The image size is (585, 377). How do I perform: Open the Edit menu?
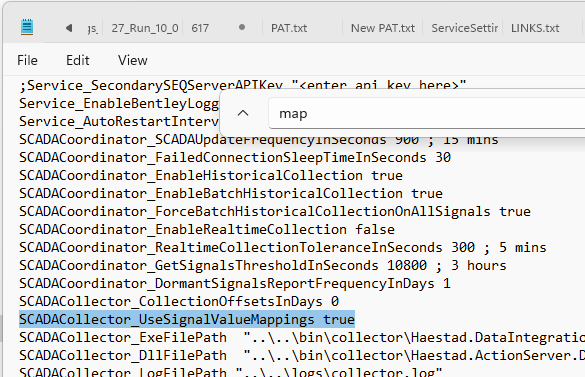pos(78,60)
